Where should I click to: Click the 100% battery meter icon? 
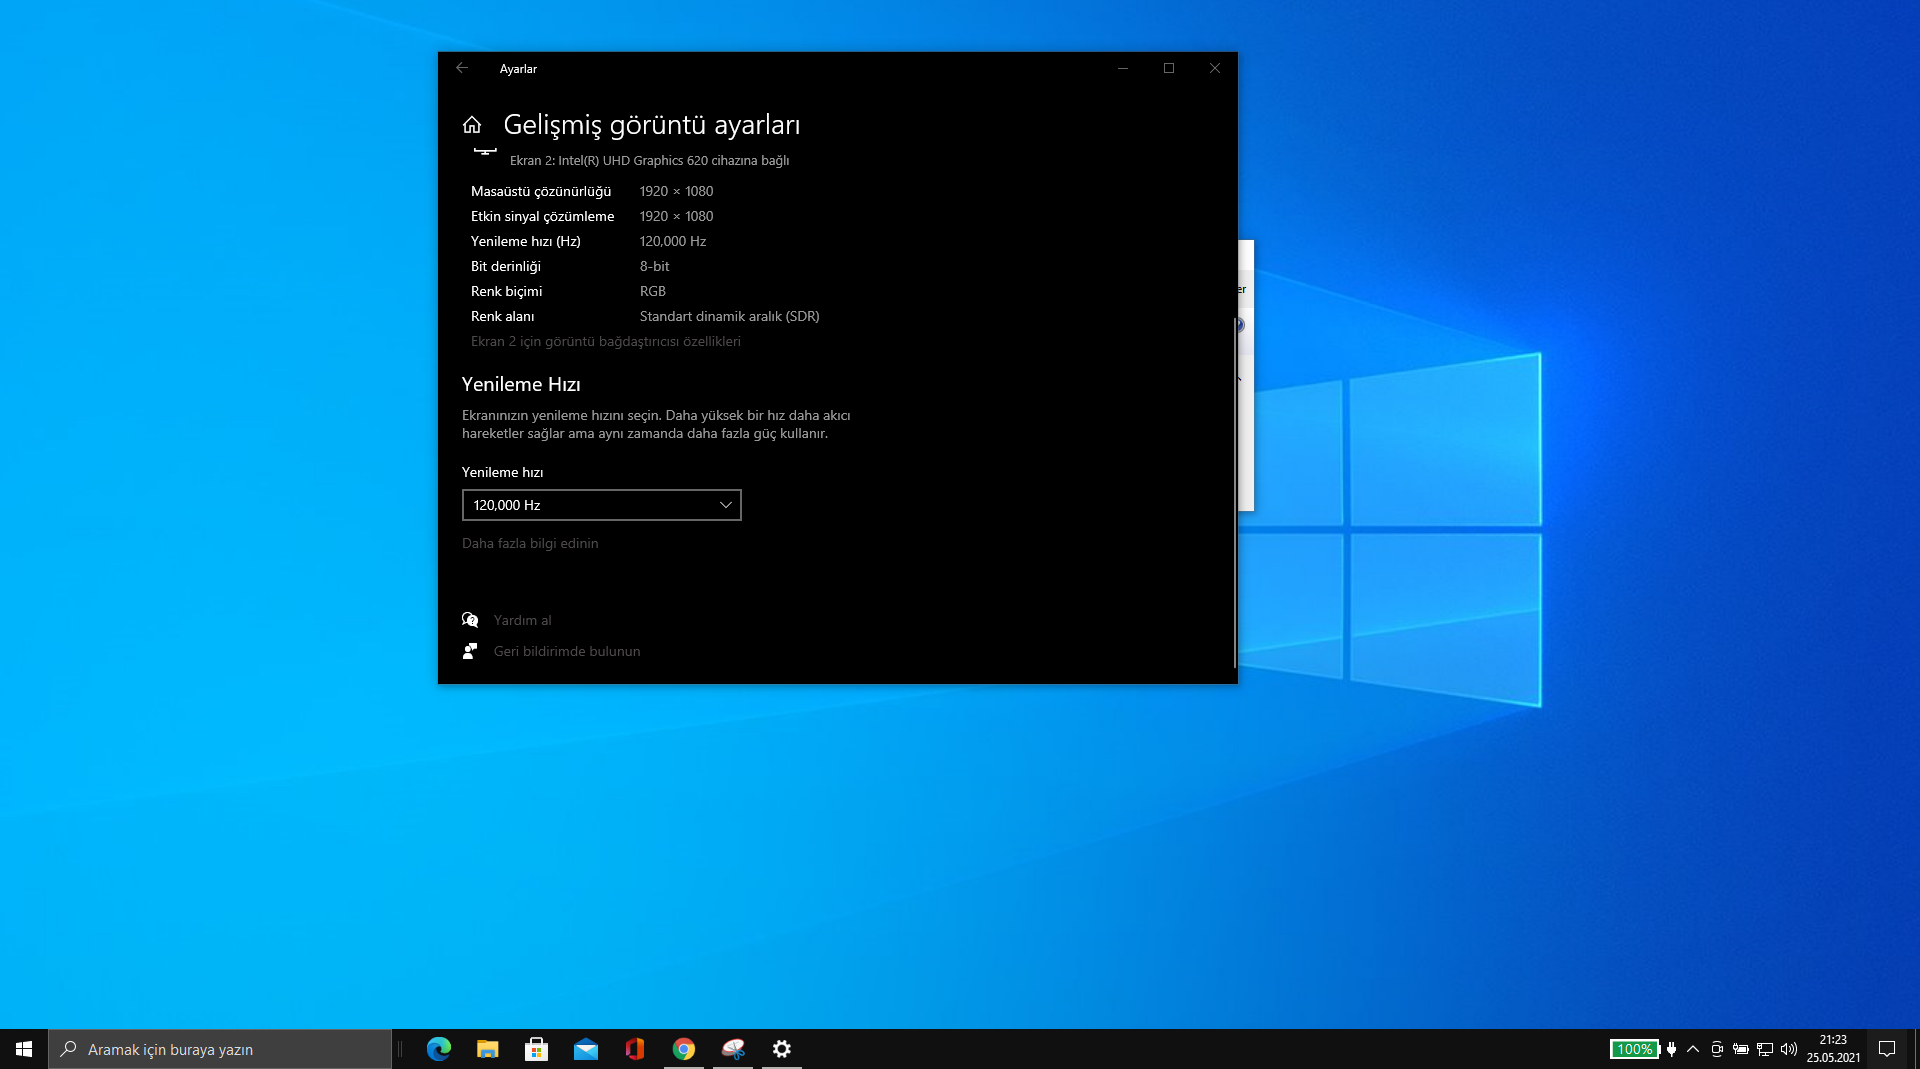[x=1635, y=1049]
